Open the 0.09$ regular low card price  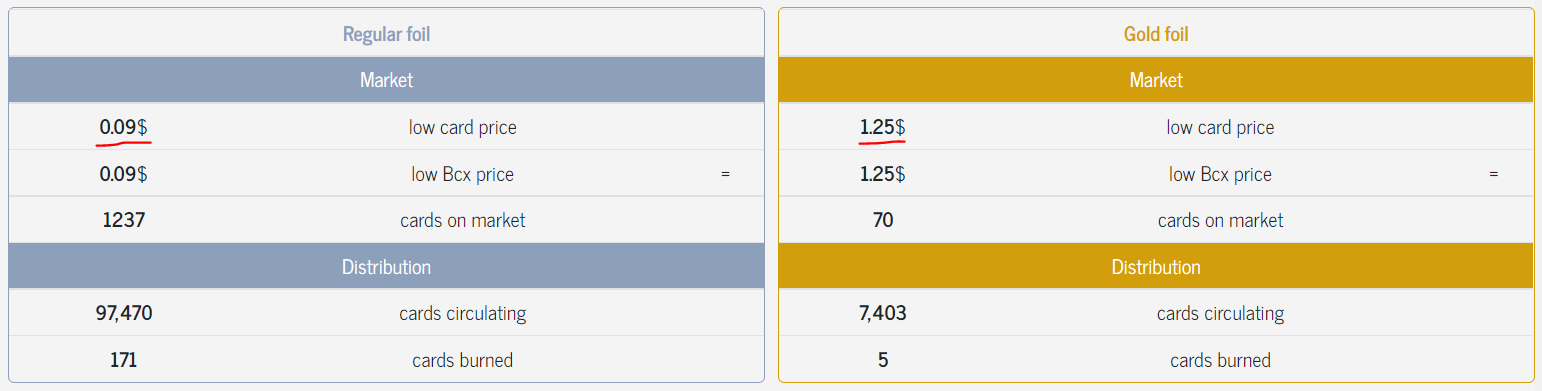pyautogui.click(x=123, y=127)
